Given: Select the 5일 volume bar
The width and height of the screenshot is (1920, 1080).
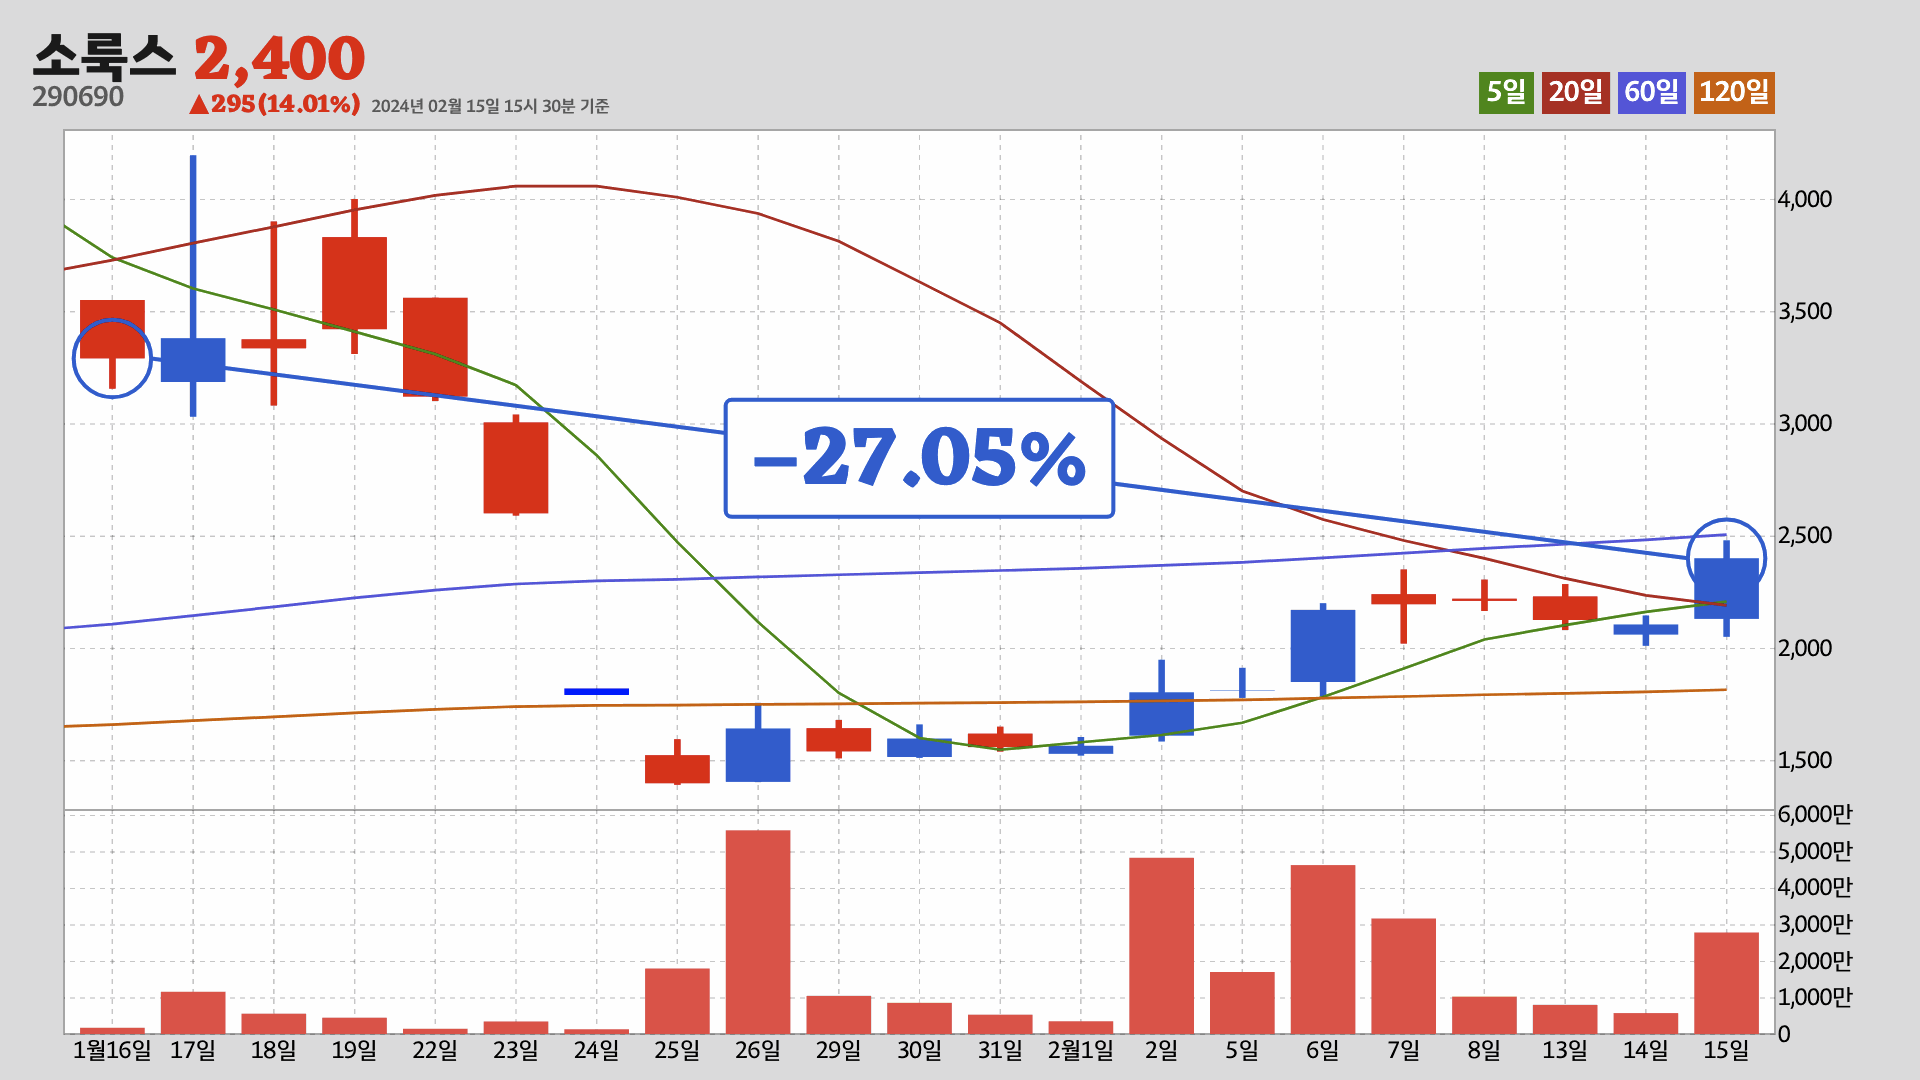Looking at the screenshot, I should 1242,1003.
